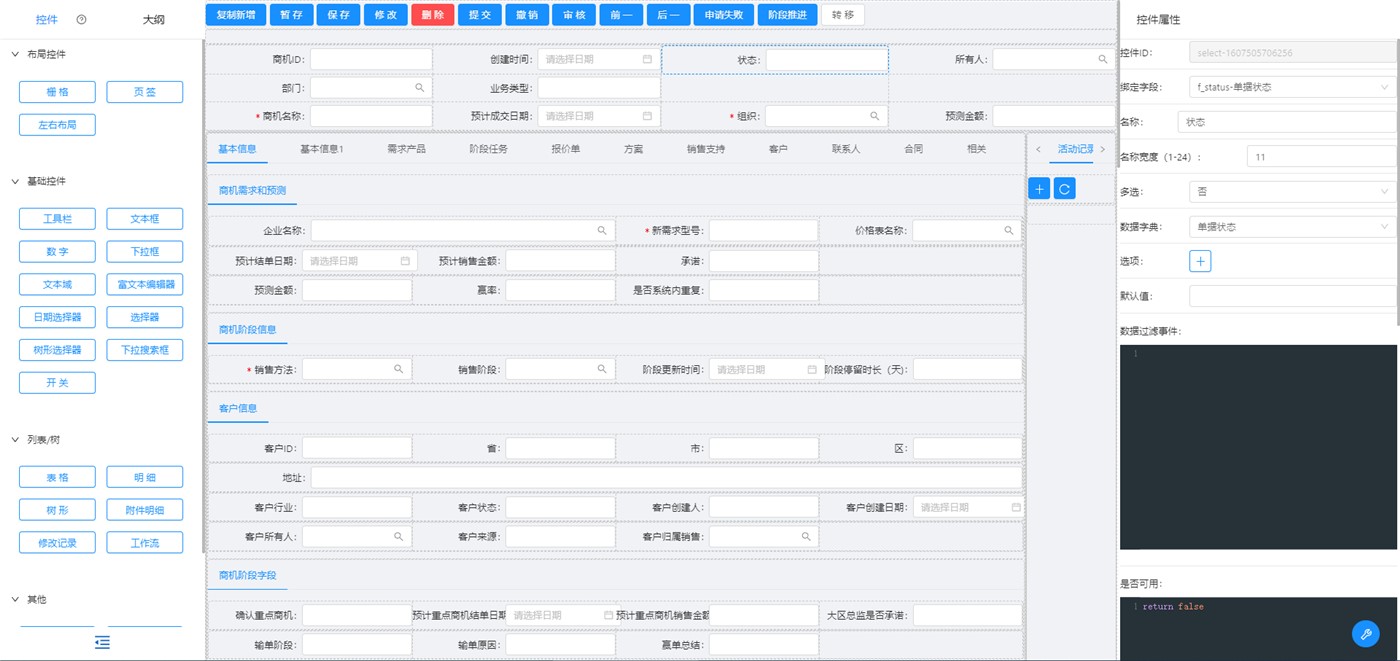Collapse the left sidebar with the bottom icon
1400x661 pixels.
tap(102, 642)
